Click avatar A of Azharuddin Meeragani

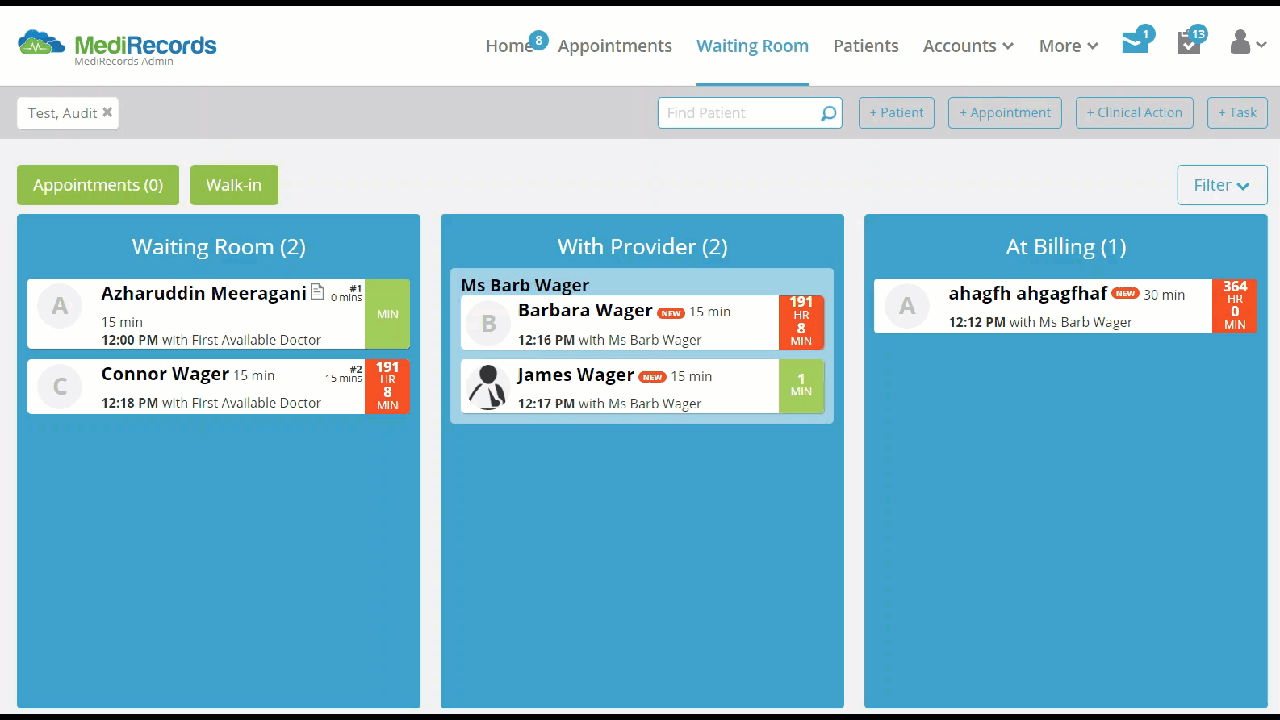pyautogui.click(x=60, y=306)
